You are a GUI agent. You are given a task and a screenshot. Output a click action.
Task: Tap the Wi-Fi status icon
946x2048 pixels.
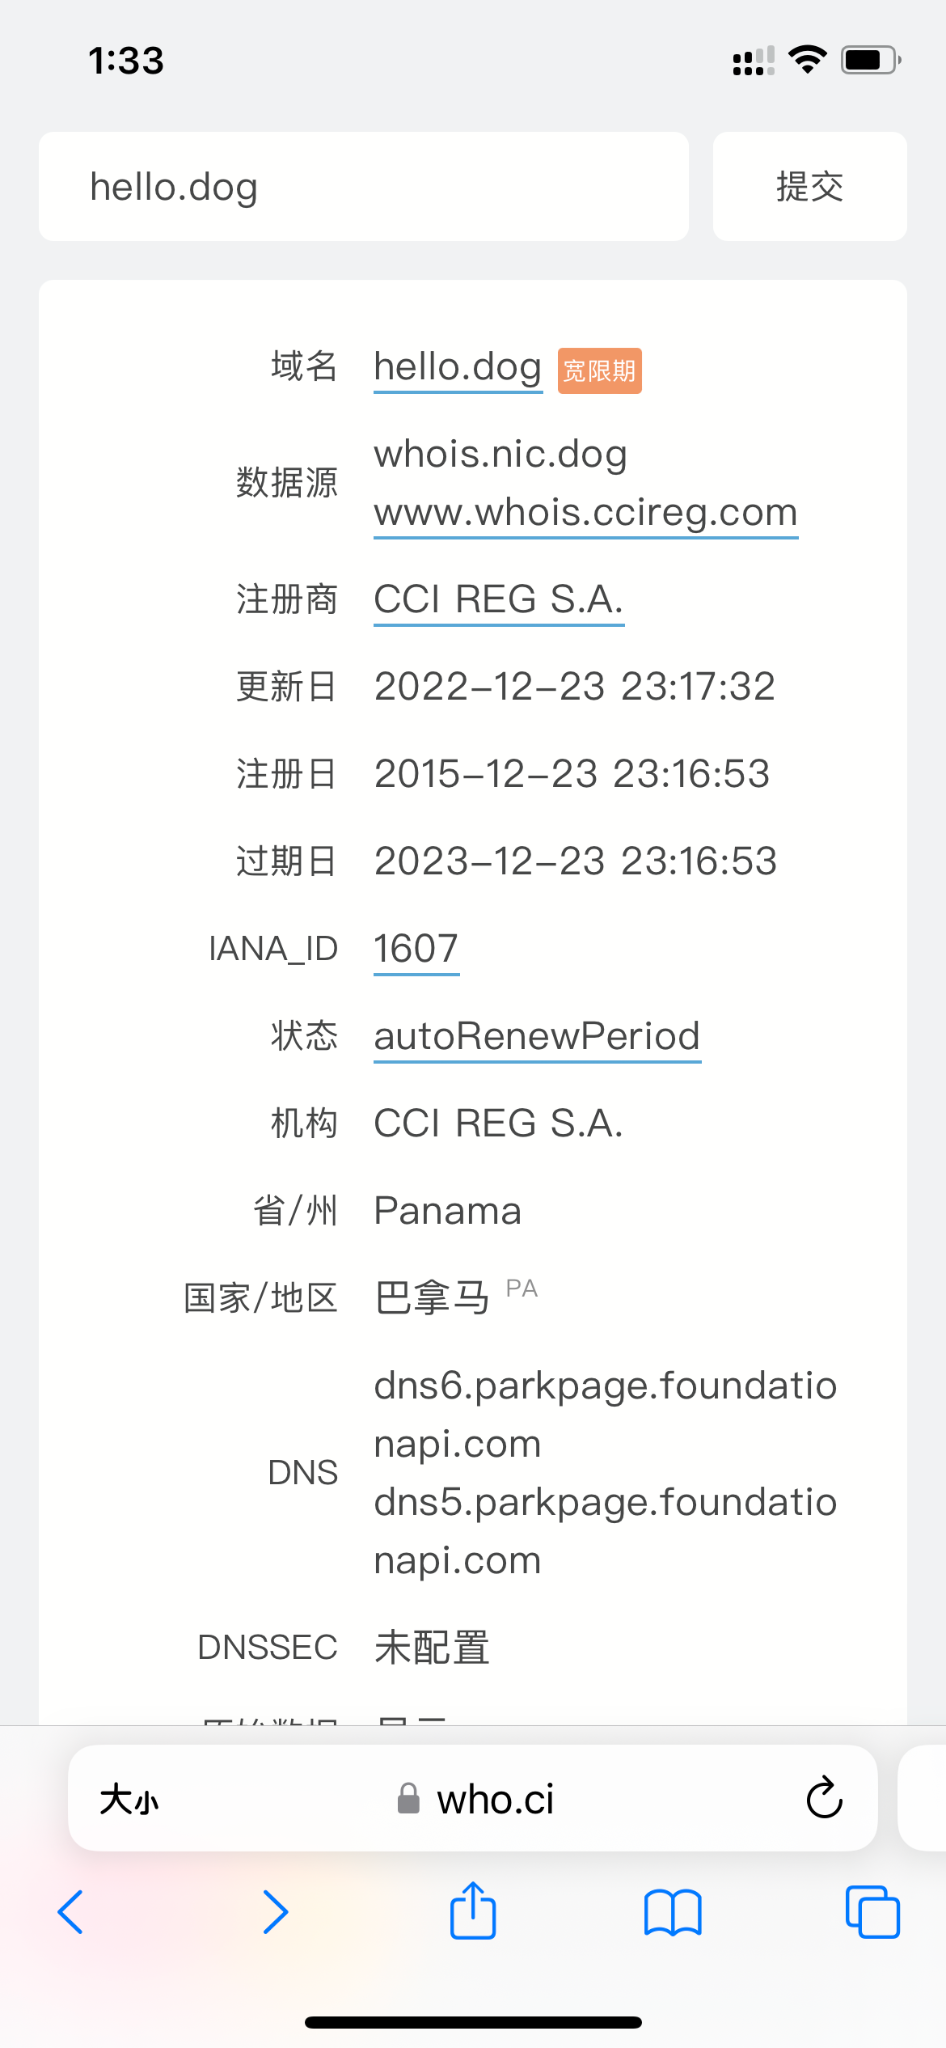coord(807,59)
